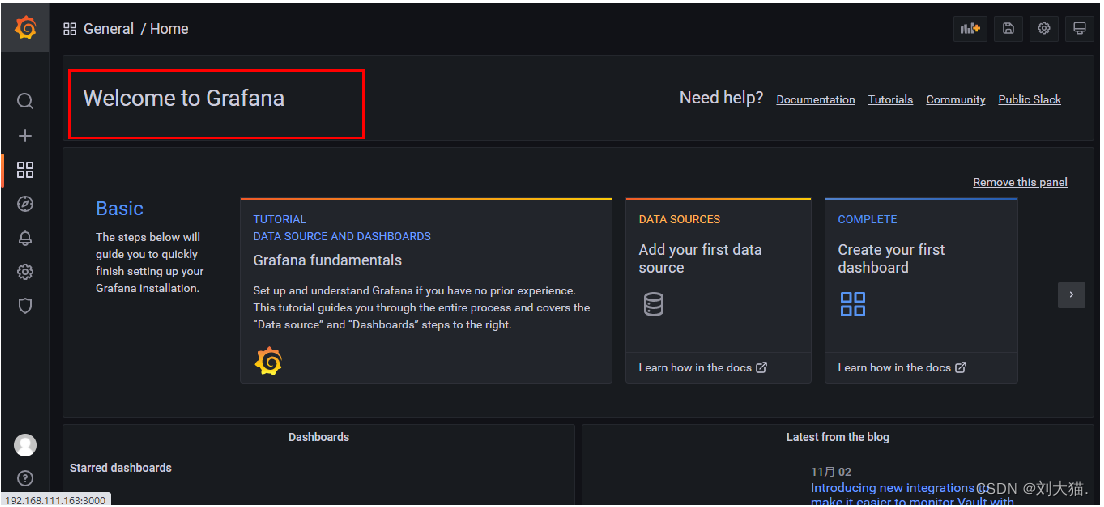Open the Dashboards grid icon in sidebar
This screenshot has width=1104, height=507.
[x=26, y=170]
